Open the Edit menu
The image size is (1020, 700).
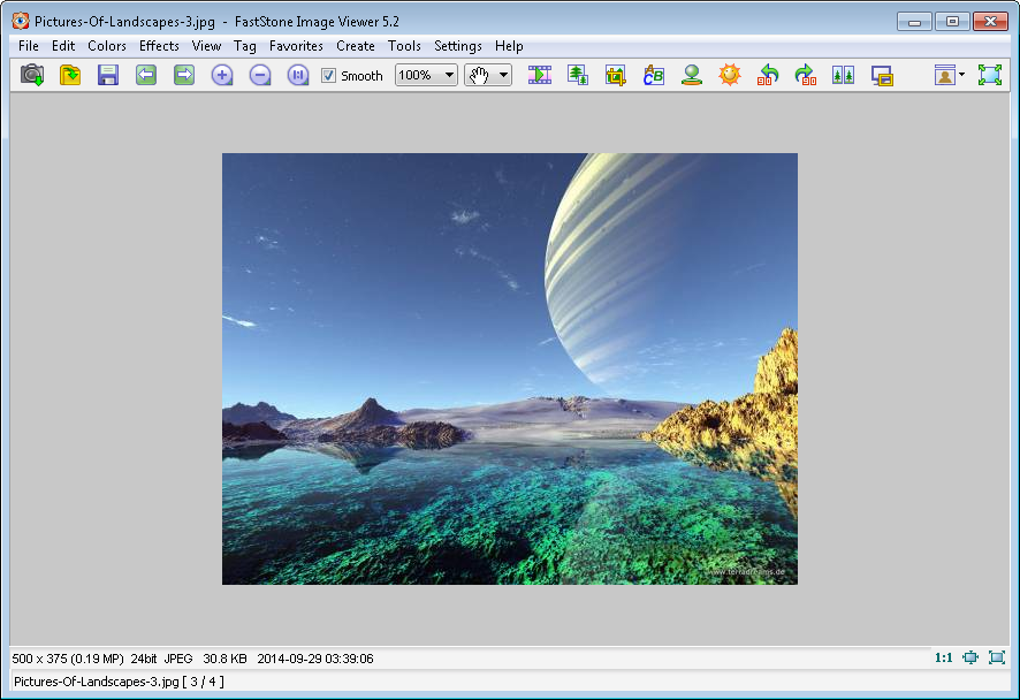tap(63, 46)
